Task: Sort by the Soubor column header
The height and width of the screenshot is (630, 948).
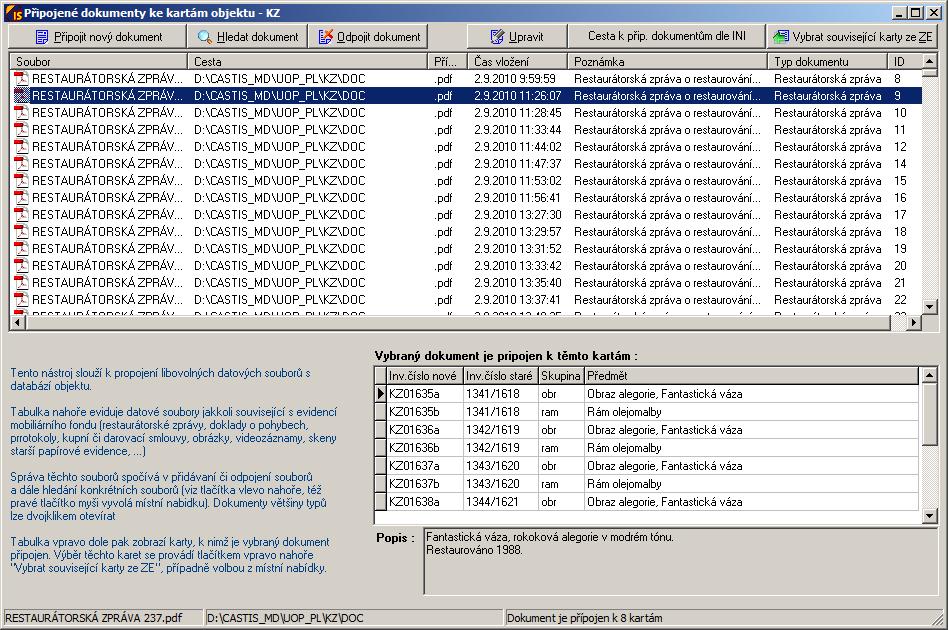Action: (98, 61)
